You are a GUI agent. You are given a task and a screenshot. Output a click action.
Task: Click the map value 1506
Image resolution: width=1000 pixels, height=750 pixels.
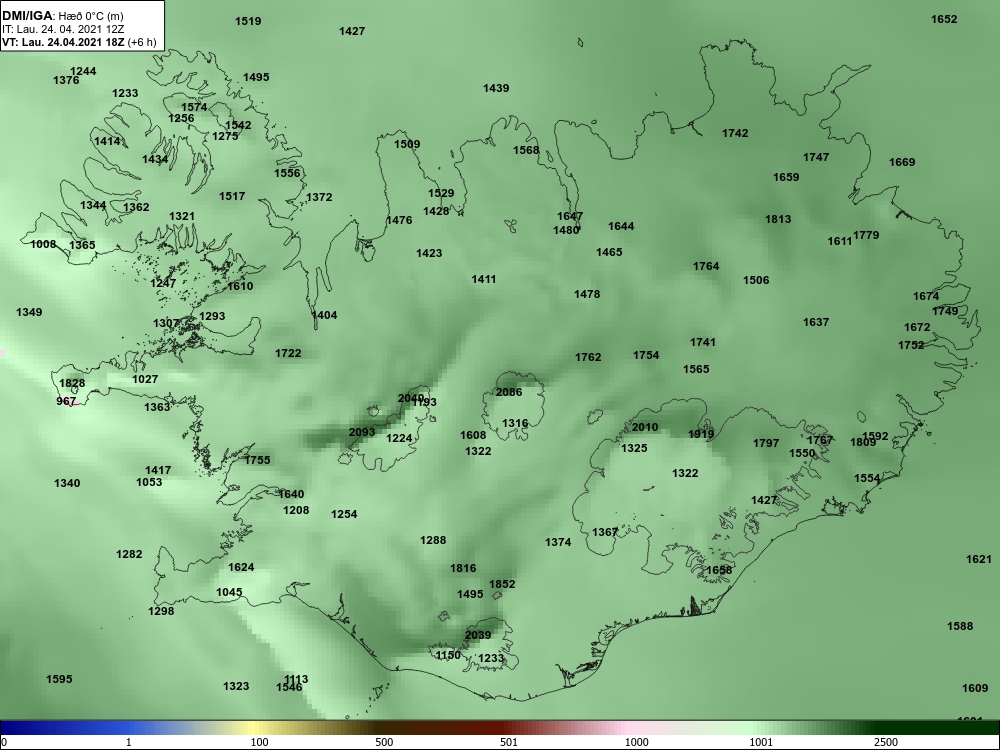coord(756,279)
